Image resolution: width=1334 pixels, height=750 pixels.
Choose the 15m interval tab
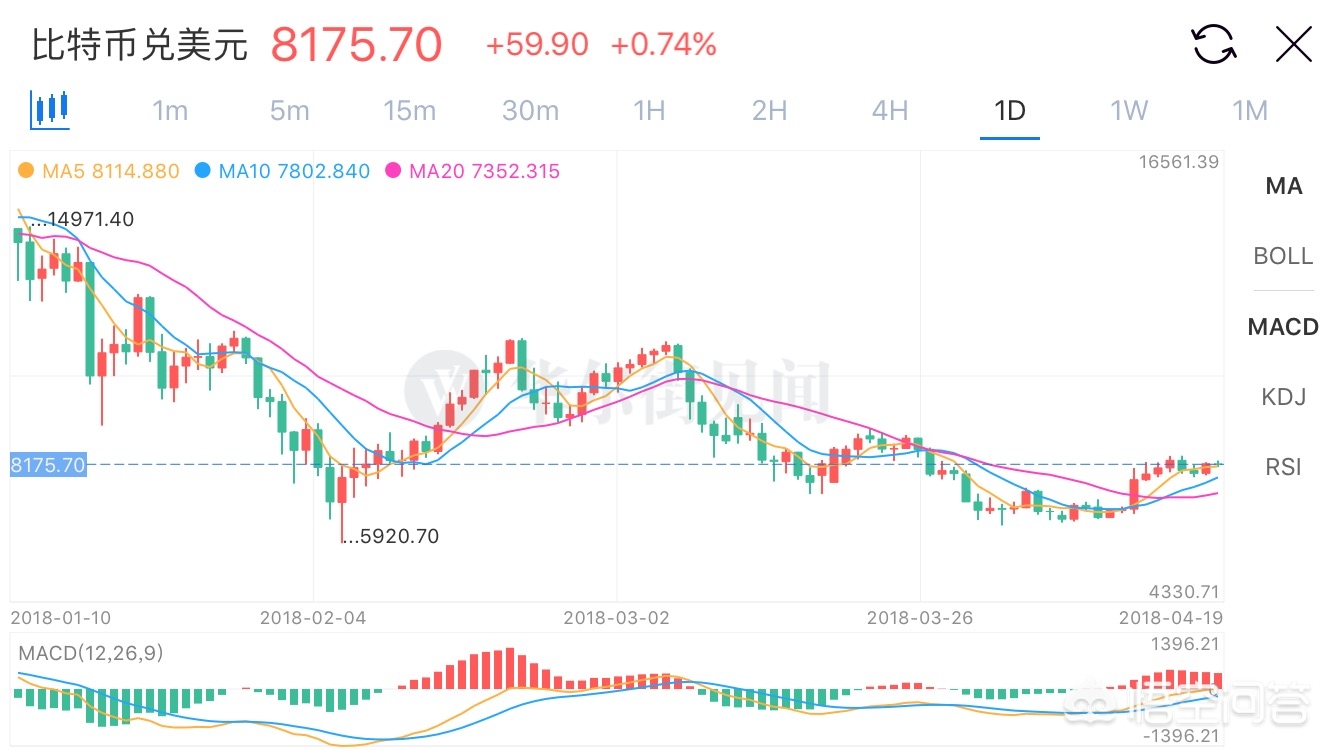[410, 110]
